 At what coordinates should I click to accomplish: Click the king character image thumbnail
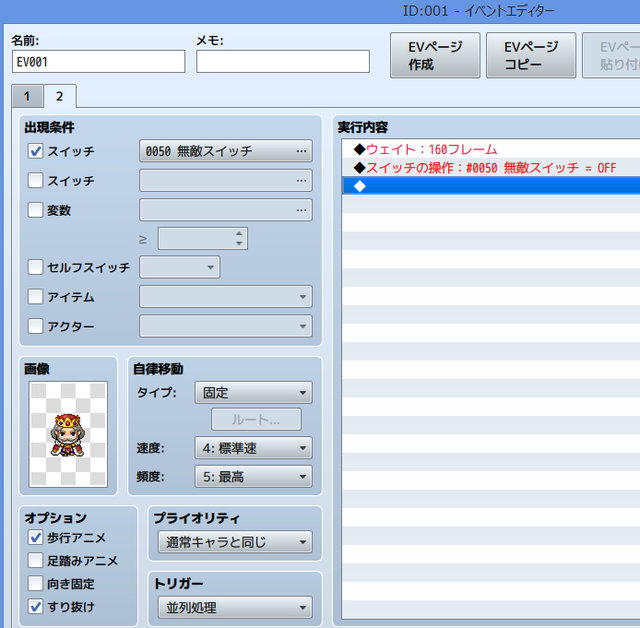click(x=68, y=434)
